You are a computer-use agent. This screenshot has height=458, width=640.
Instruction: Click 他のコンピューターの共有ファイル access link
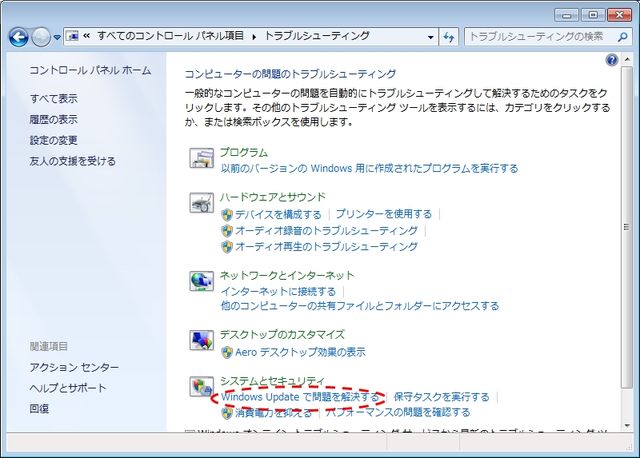click(360, 306)
